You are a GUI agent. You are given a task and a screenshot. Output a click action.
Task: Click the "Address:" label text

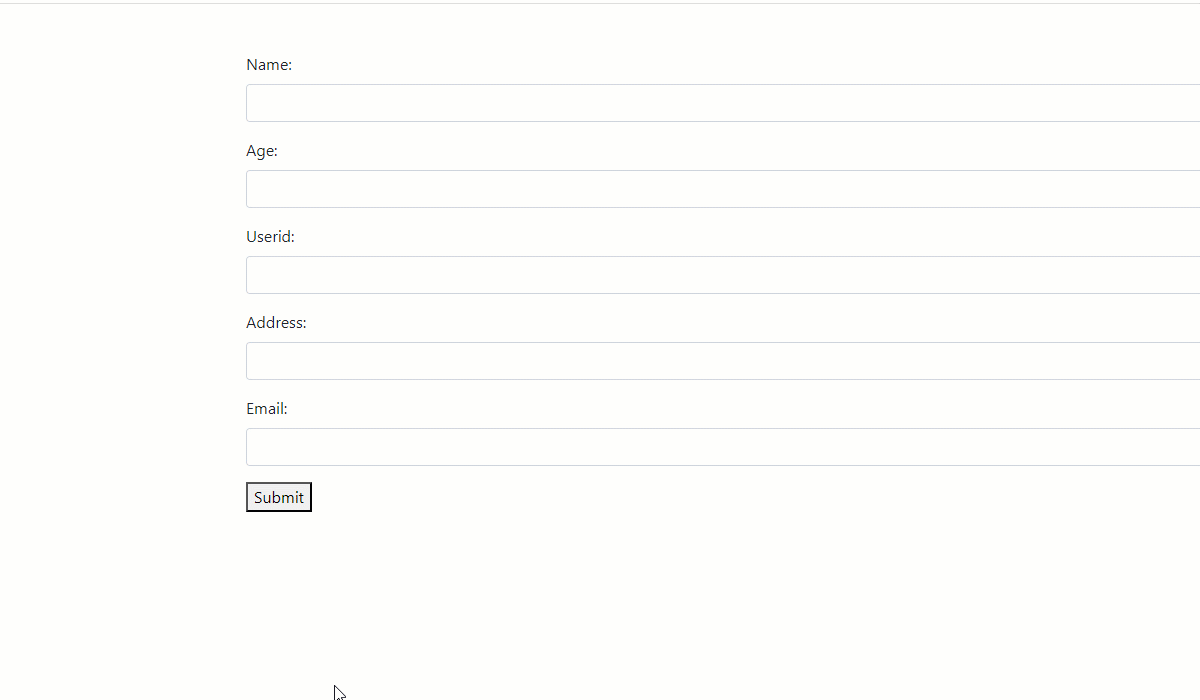point(276,323)
